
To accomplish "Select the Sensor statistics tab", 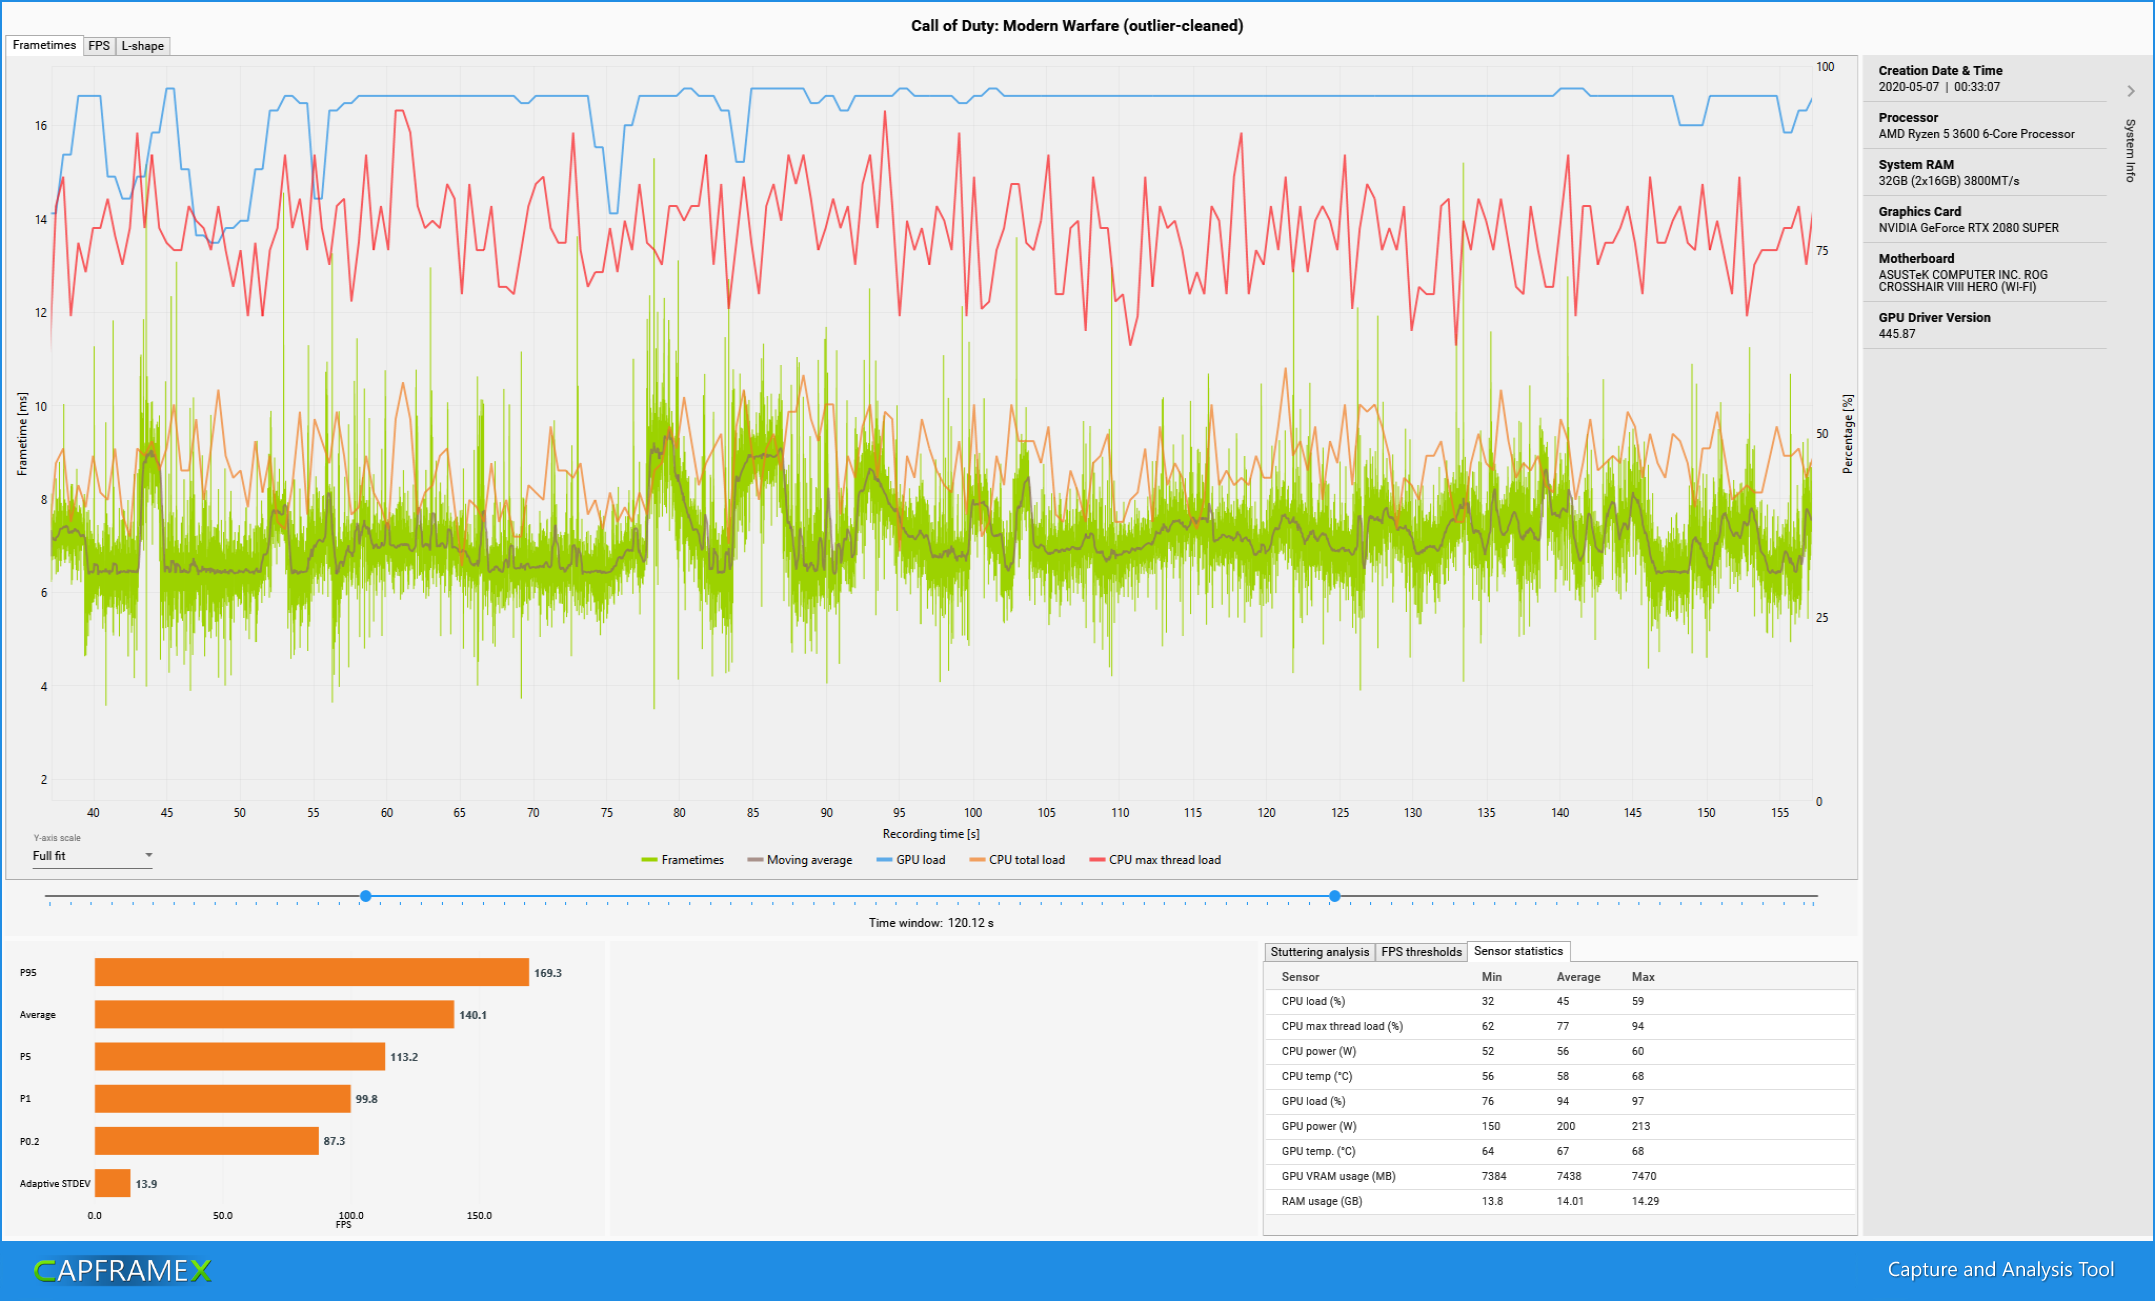I will [1518, 951].
